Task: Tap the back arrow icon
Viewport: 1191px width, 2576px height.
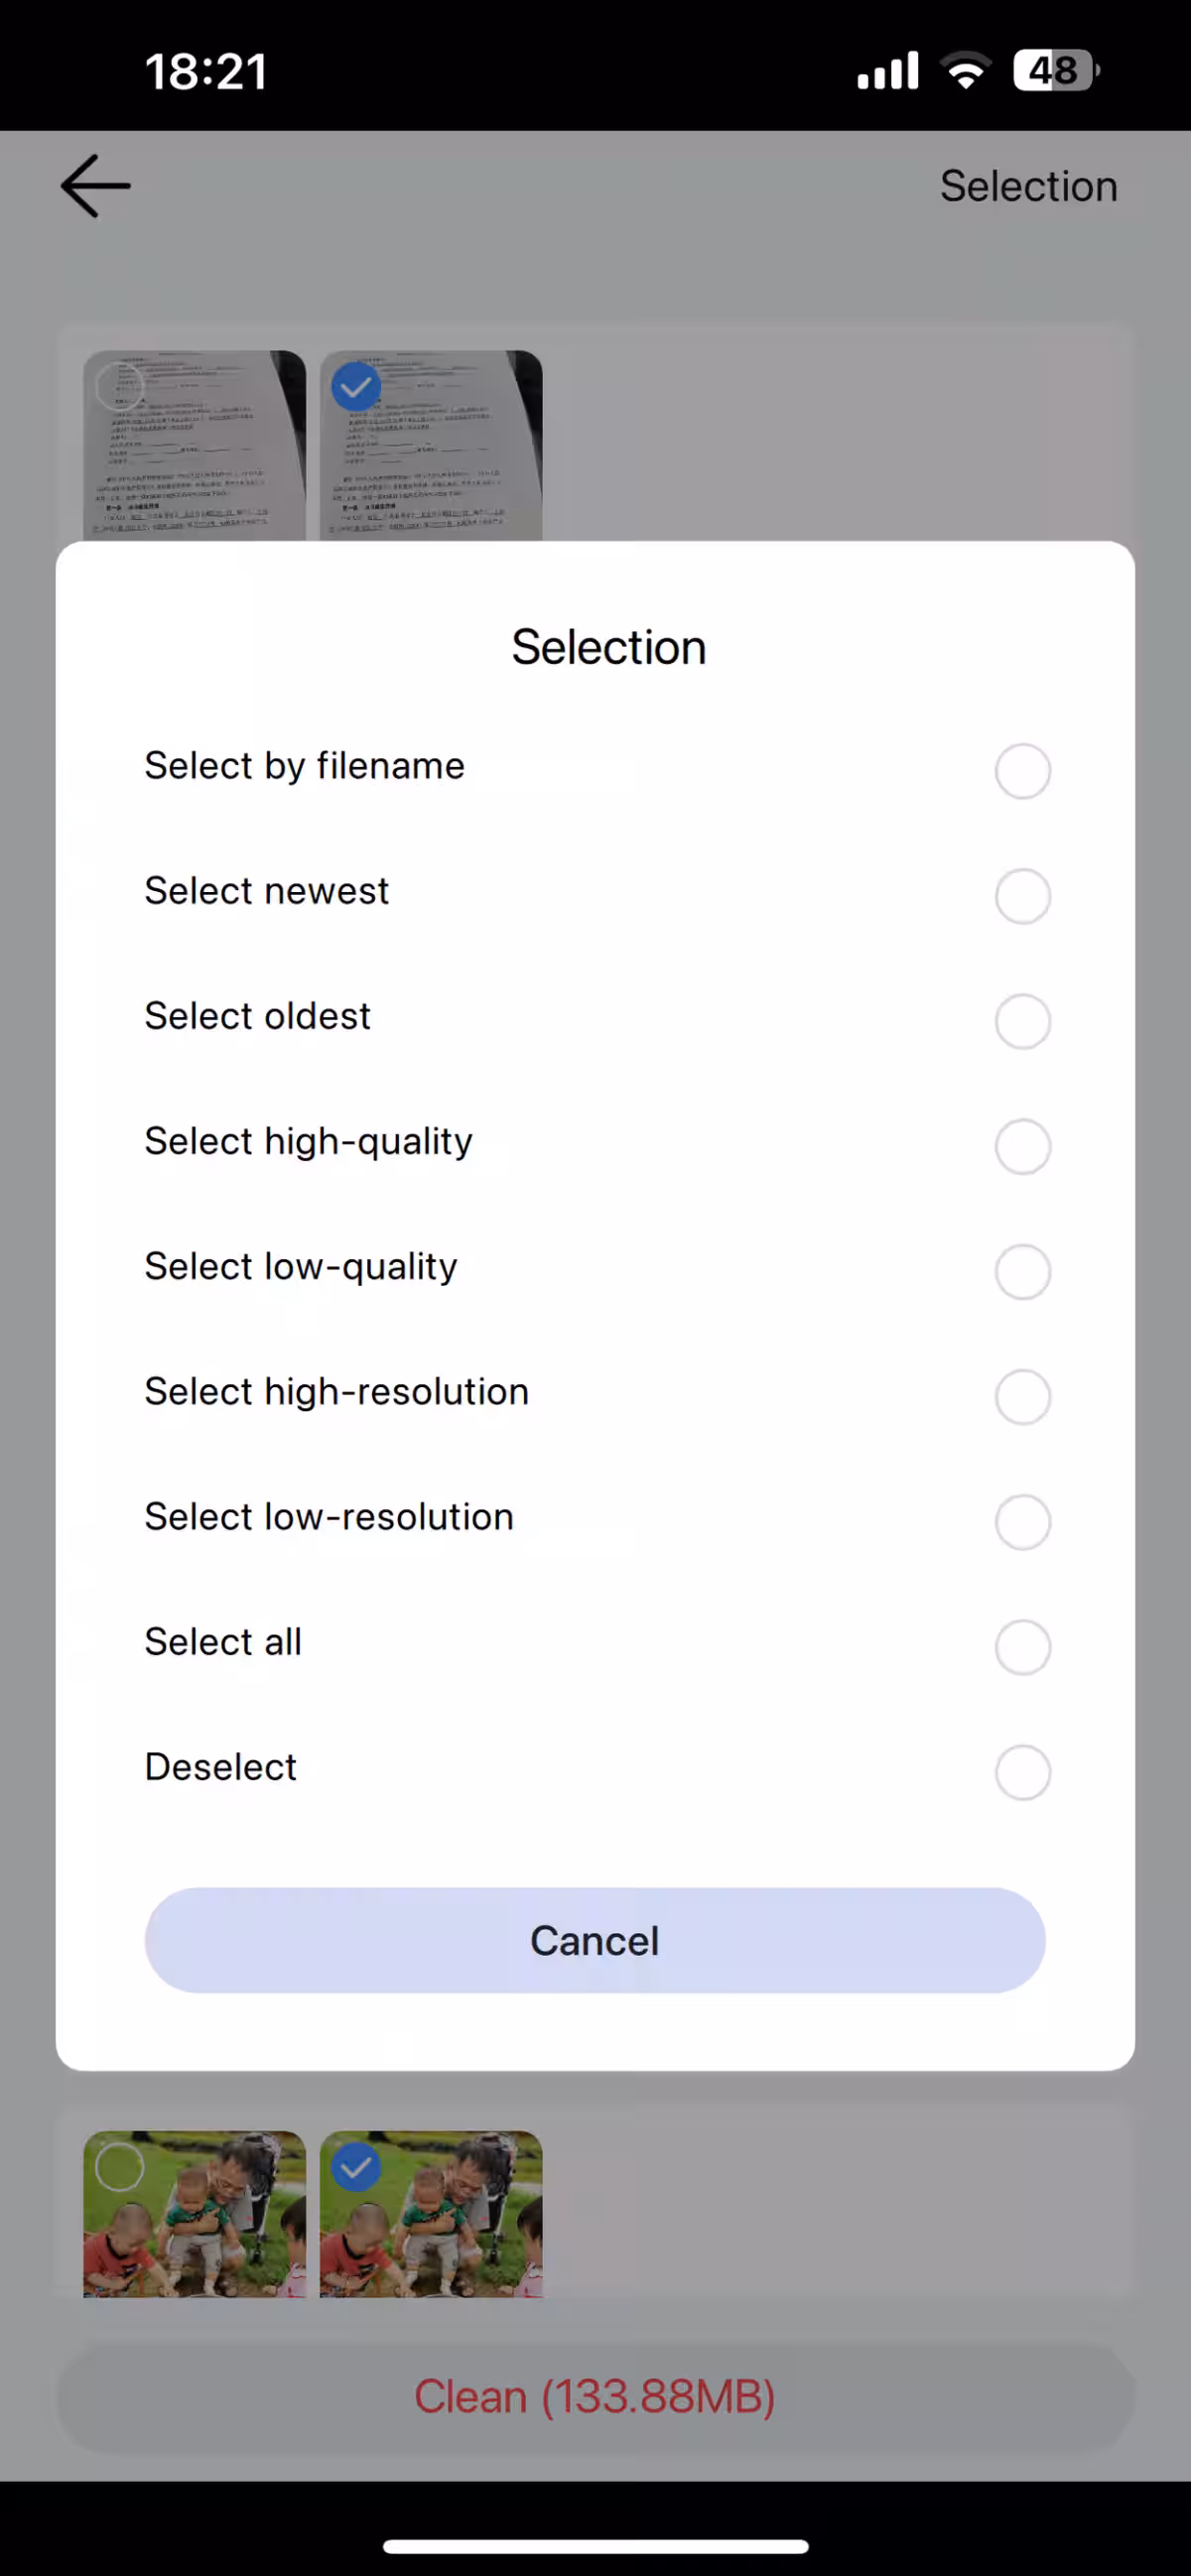Action: pyautogui.click(x=95, y=186)
